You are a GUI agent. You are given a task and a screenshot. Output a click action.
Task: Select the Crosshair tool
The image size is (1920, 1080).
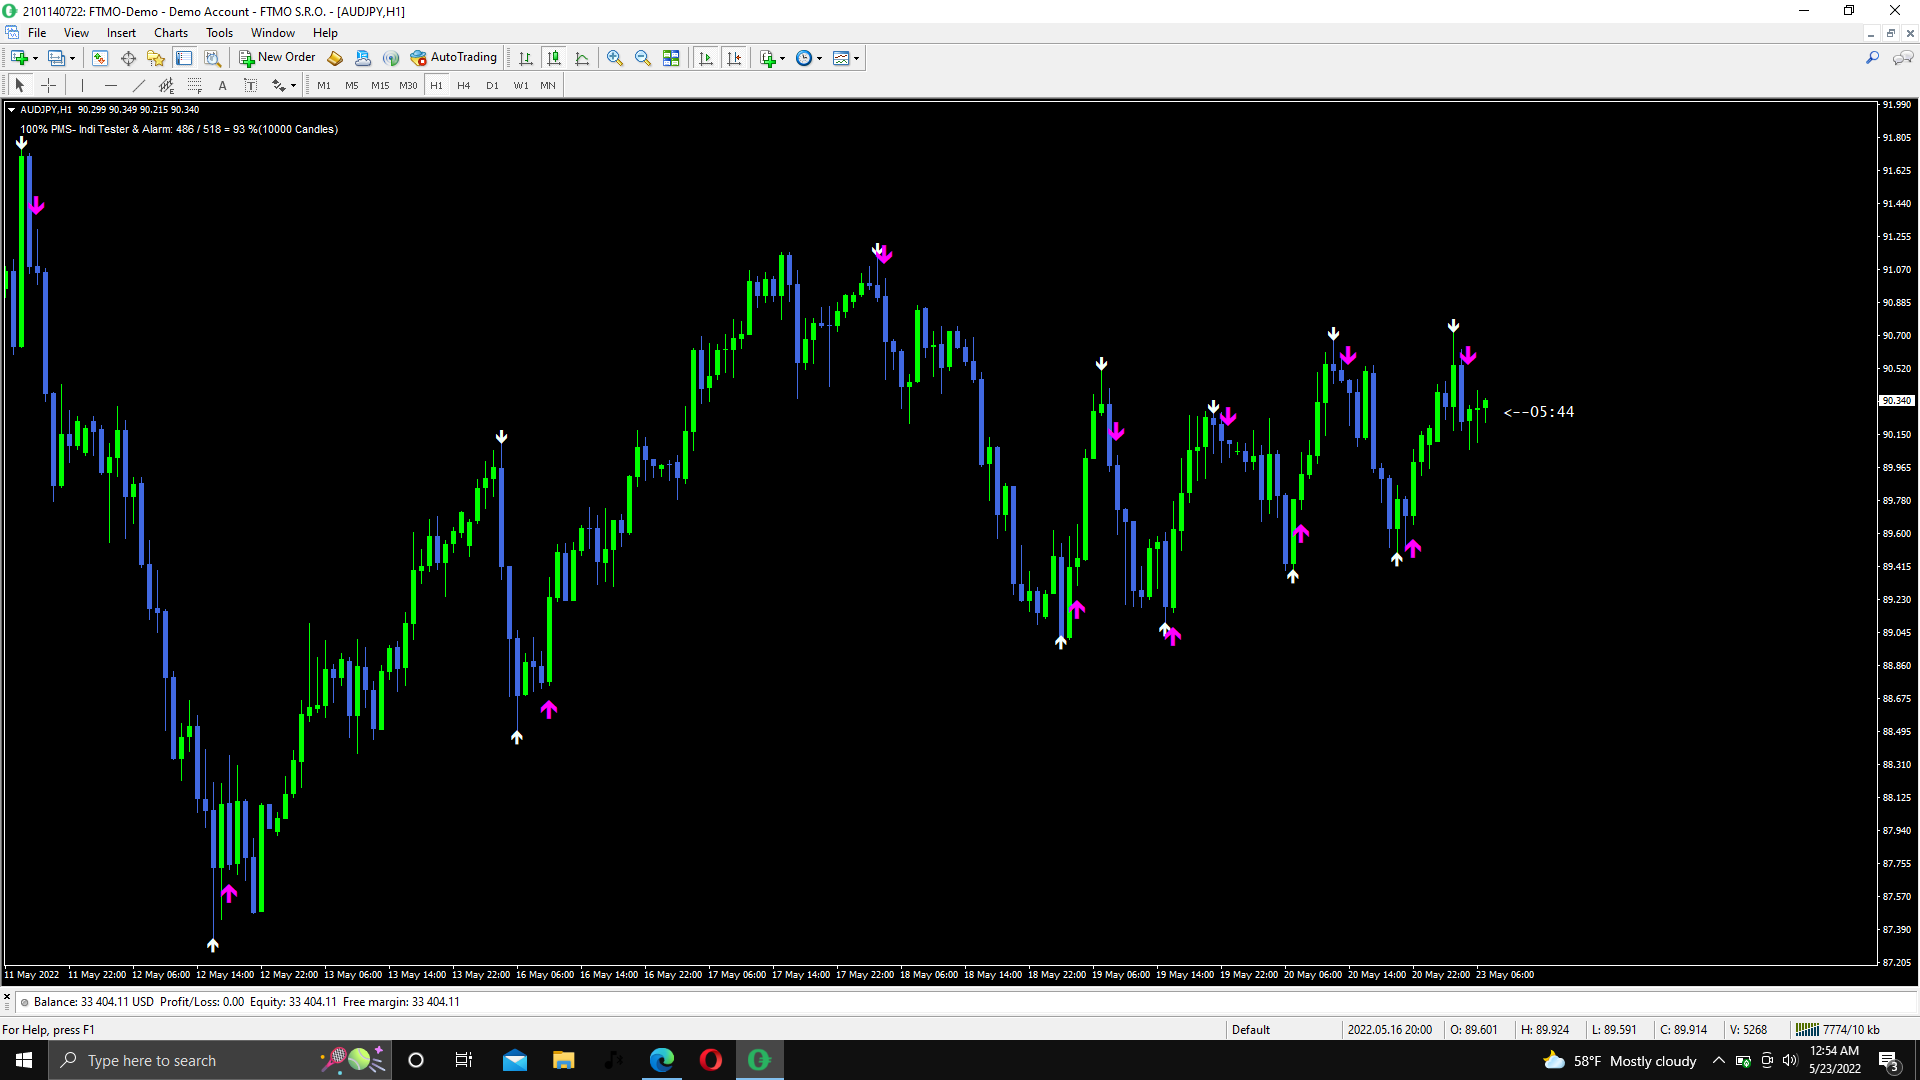tap(48, 86)
